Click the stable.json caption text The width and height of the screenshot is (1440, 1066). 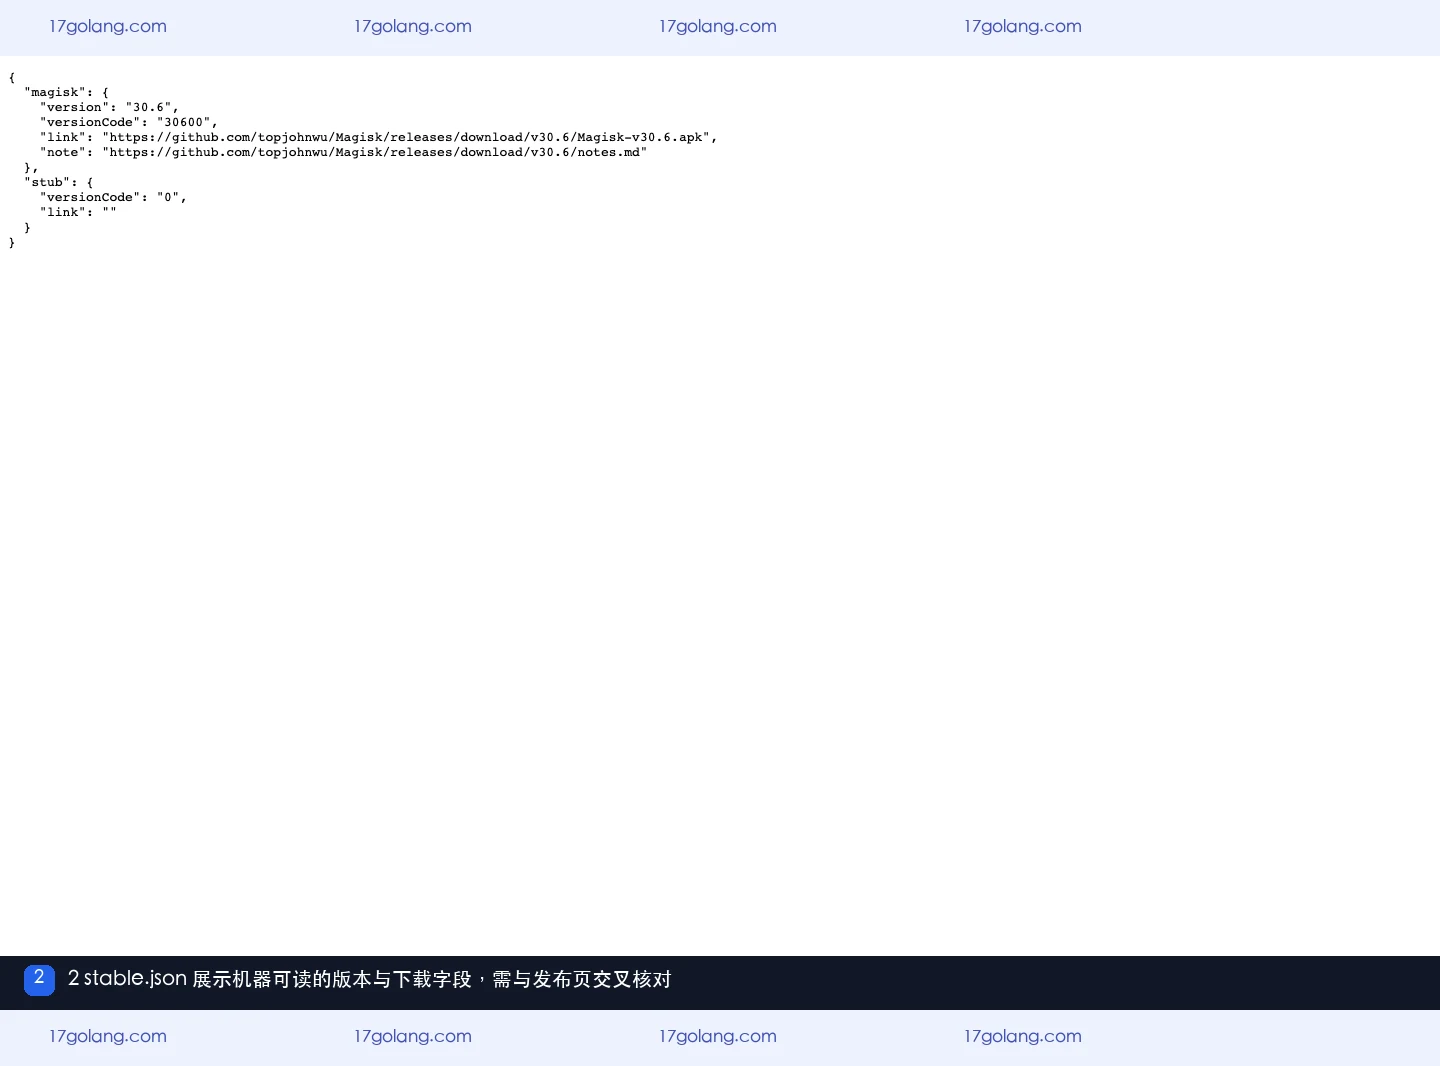click(369, 979)
